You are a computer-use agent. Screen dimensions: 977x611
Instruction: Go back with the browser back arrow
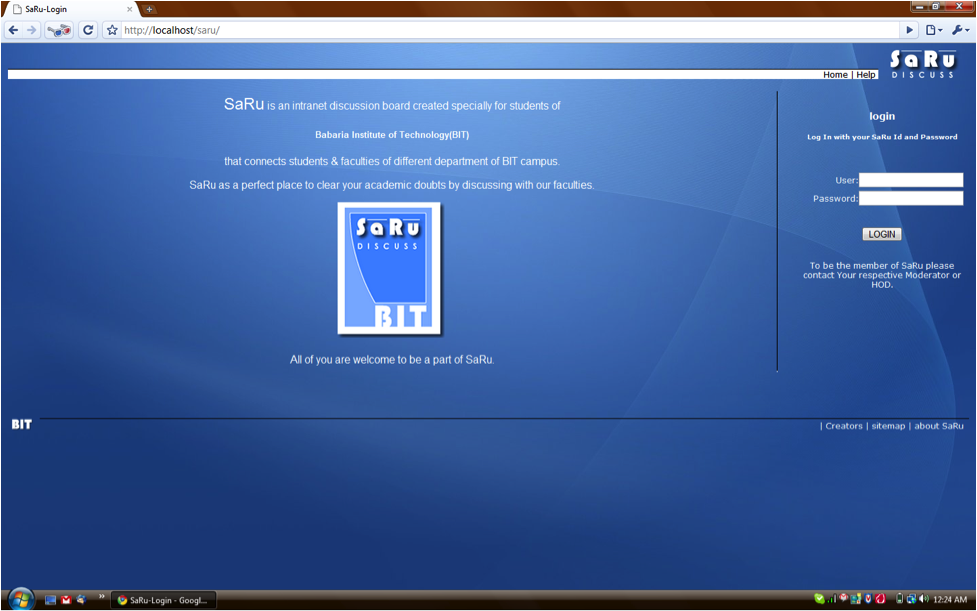pyautogui.click(x=13, y=30)
